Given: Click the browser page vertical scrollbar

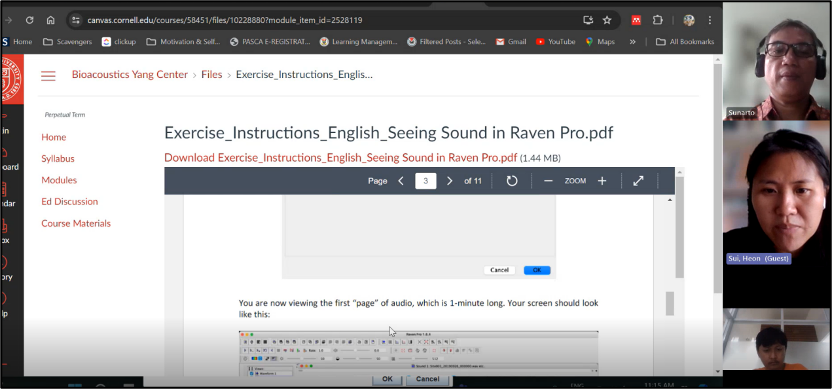Looking at the screenshot, I should (x=718, y=178).
